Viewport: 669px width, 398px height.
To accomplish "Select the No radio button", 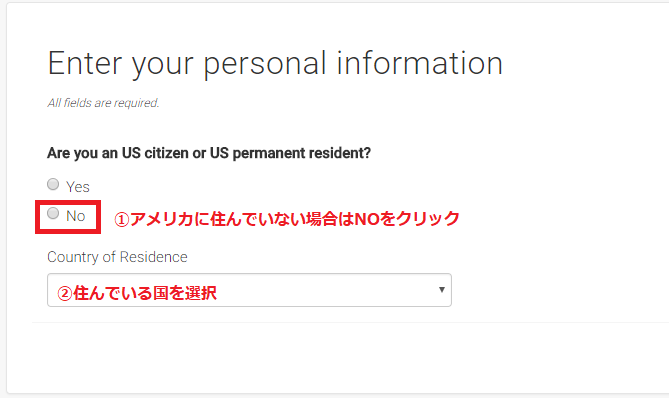I will tap(53, 213).
